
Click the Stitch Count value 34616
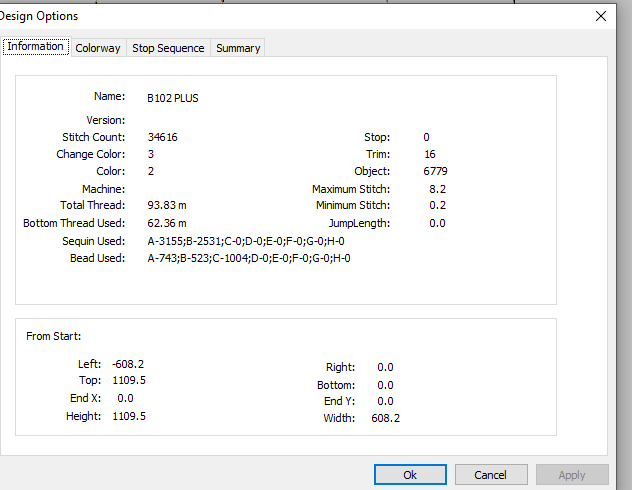point(162,137)
